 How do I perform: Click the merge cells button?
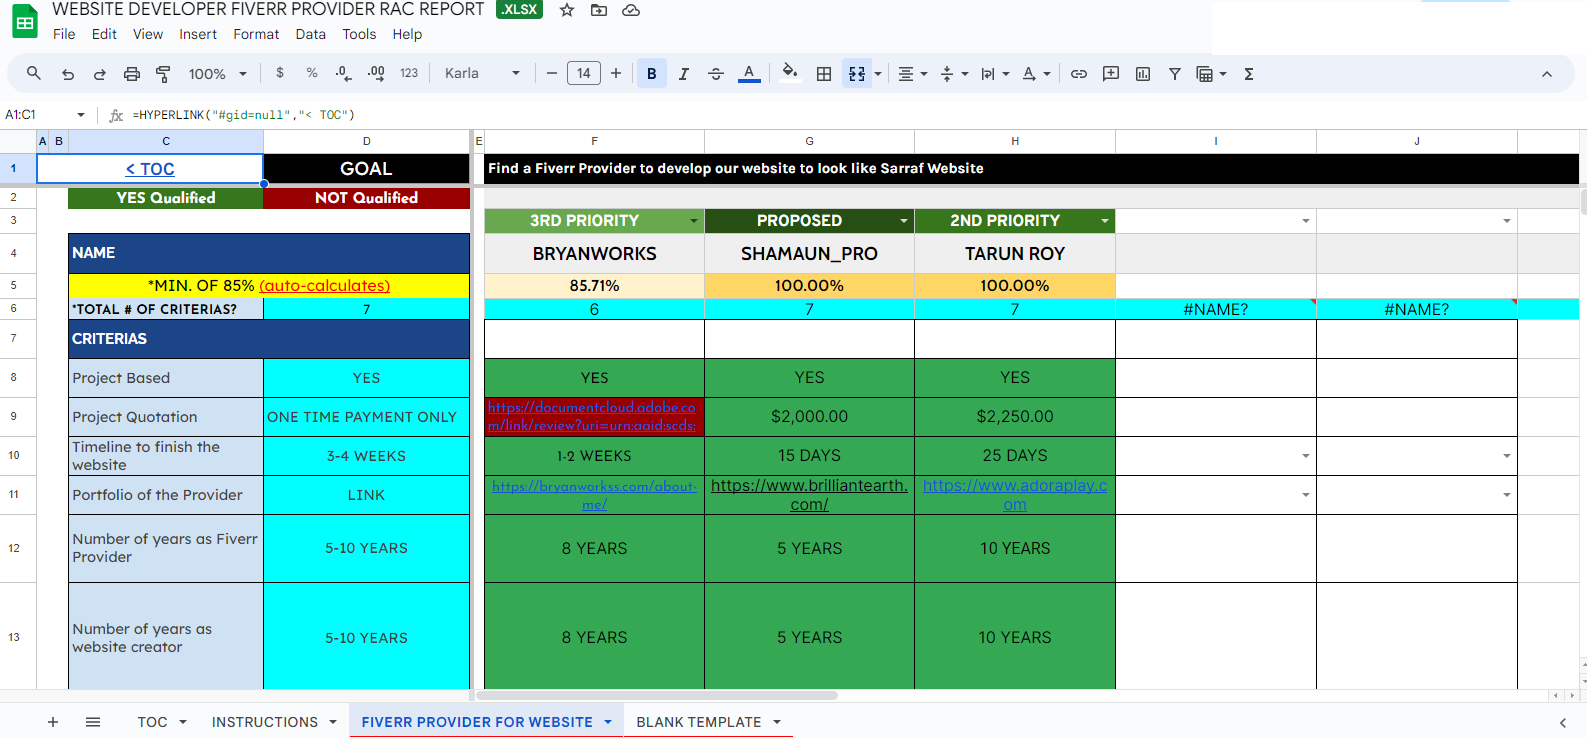857,74
